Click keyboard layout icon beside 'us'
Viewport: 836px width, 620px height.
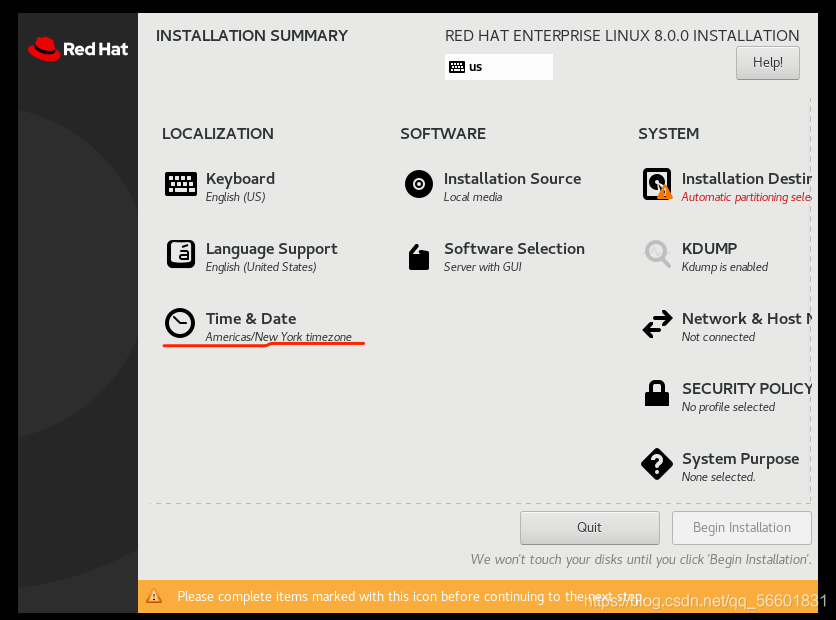457,67
